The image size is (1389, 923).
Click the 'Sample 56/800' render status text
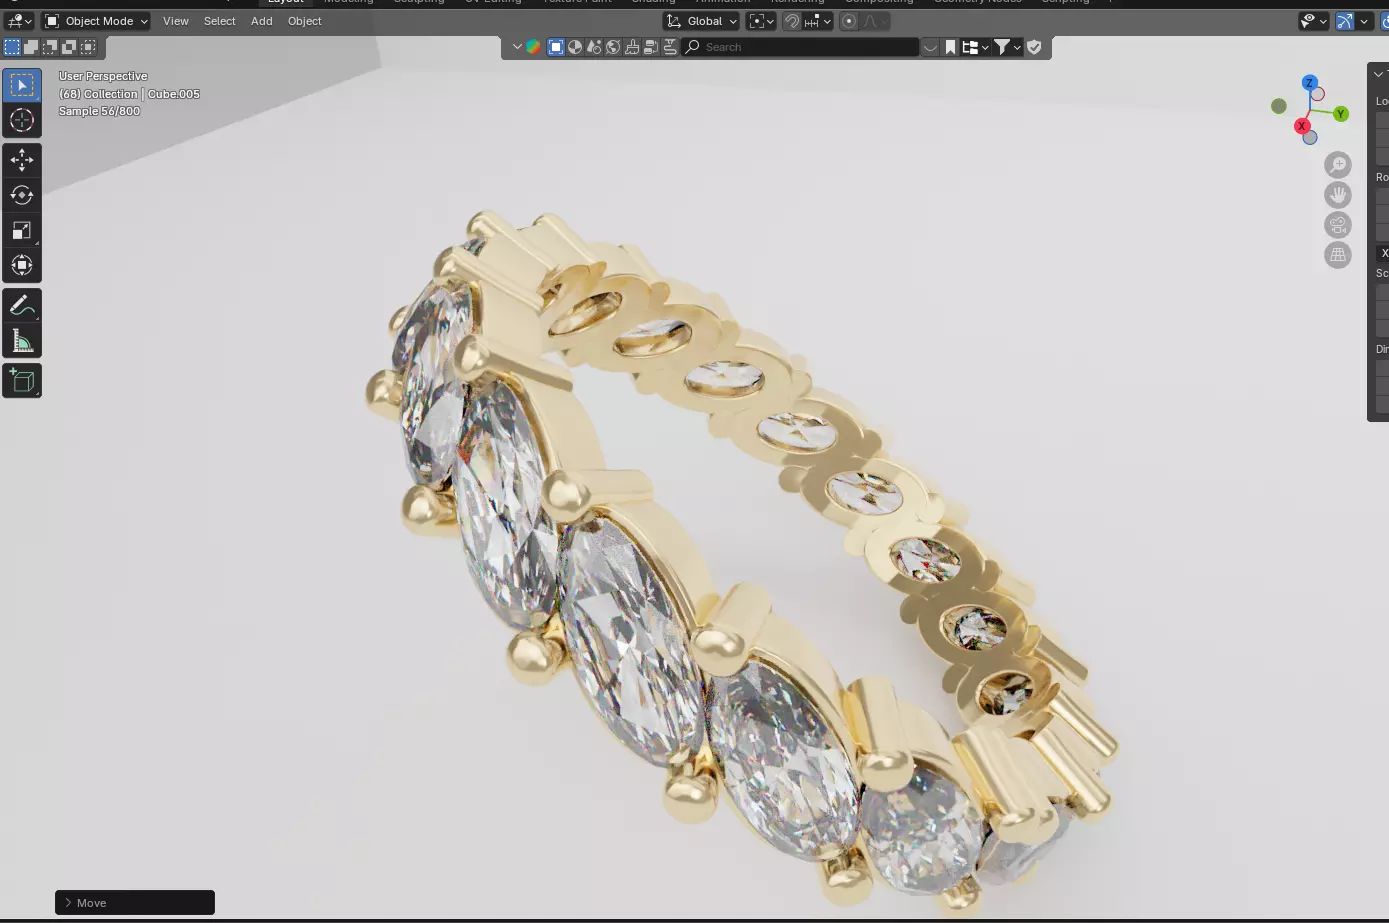pos(99,111)
